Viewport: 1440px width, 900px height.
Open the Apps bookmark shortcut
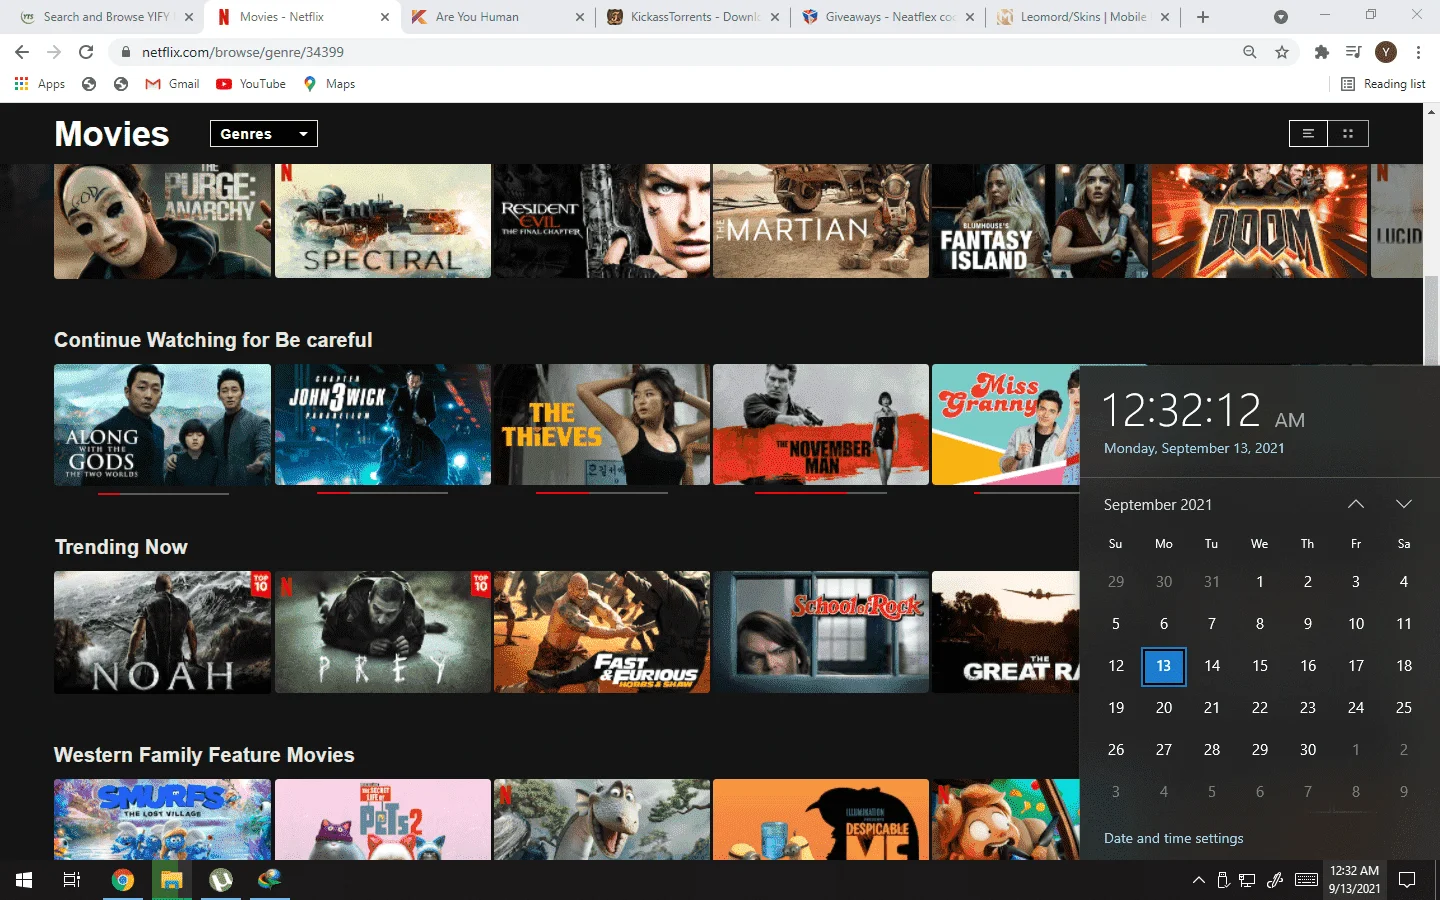(40, 84)
